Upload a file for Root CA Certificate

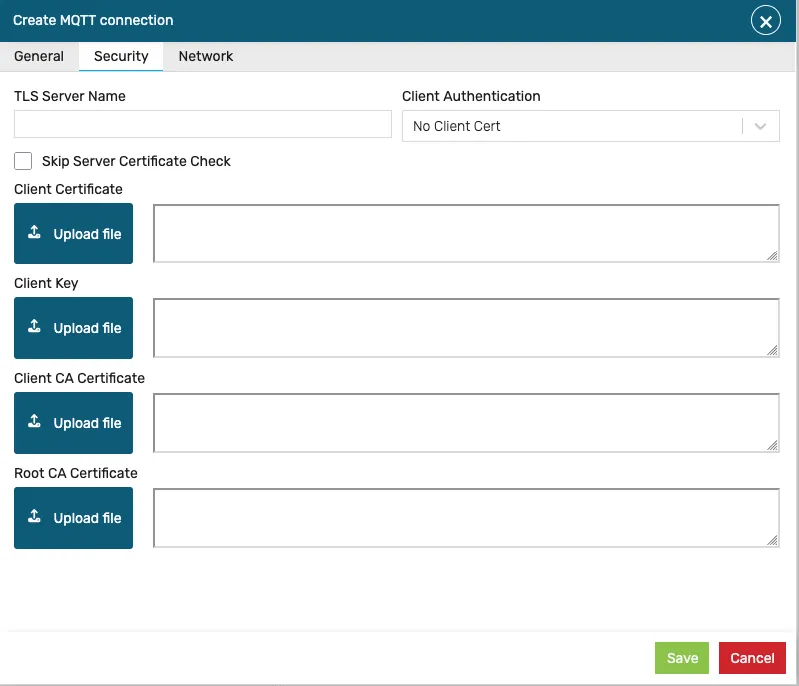[73, 518]
